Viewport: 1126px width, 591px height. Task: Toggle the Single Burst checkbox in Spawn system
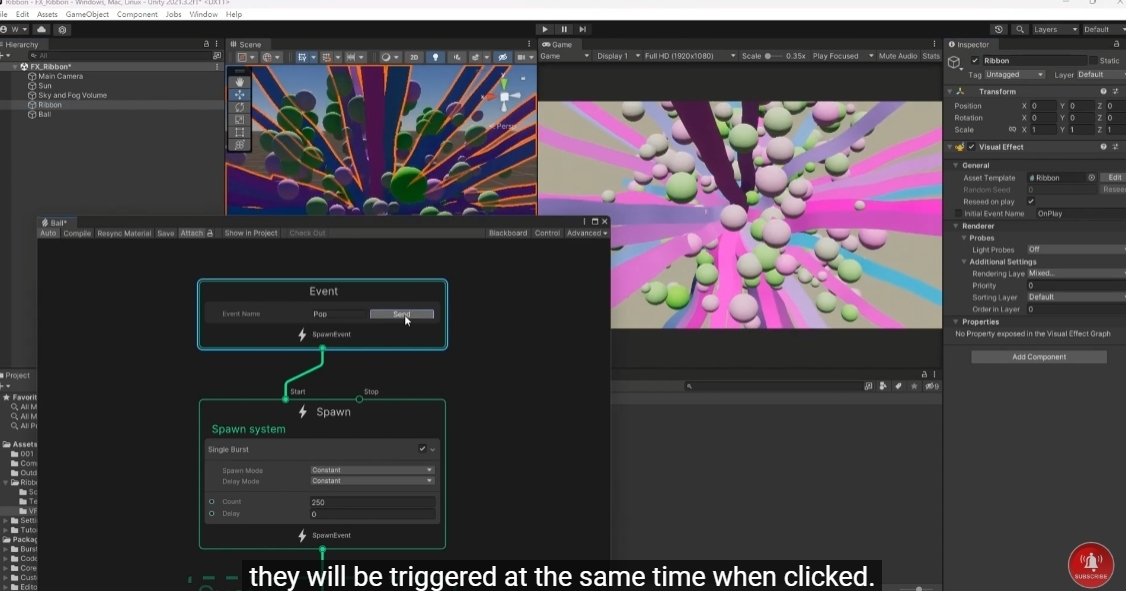click(x=421, y=449)
